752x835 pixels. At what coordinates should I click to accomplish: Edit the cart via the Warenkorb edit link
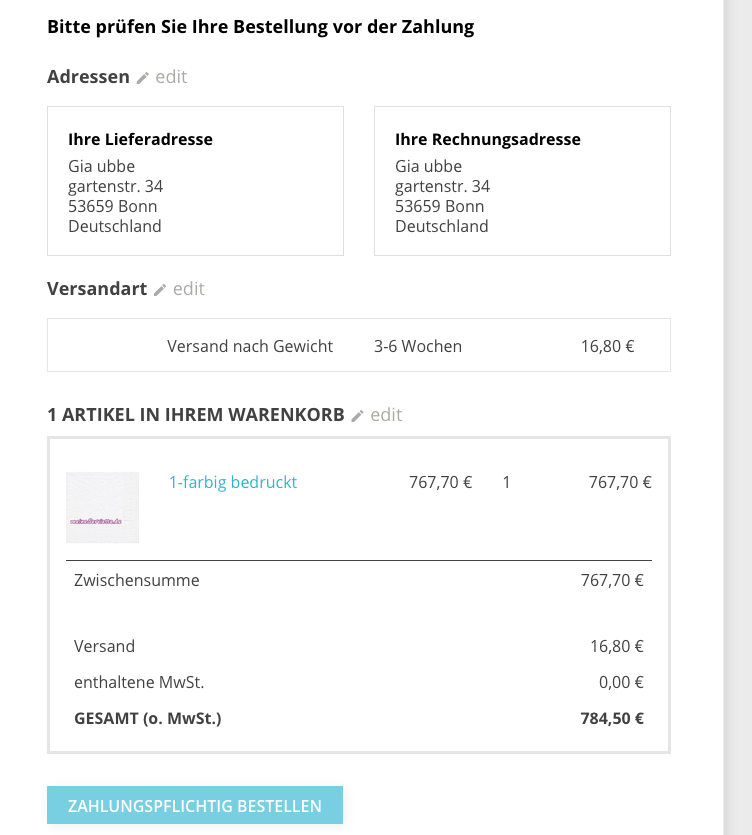tap(386, 415)
